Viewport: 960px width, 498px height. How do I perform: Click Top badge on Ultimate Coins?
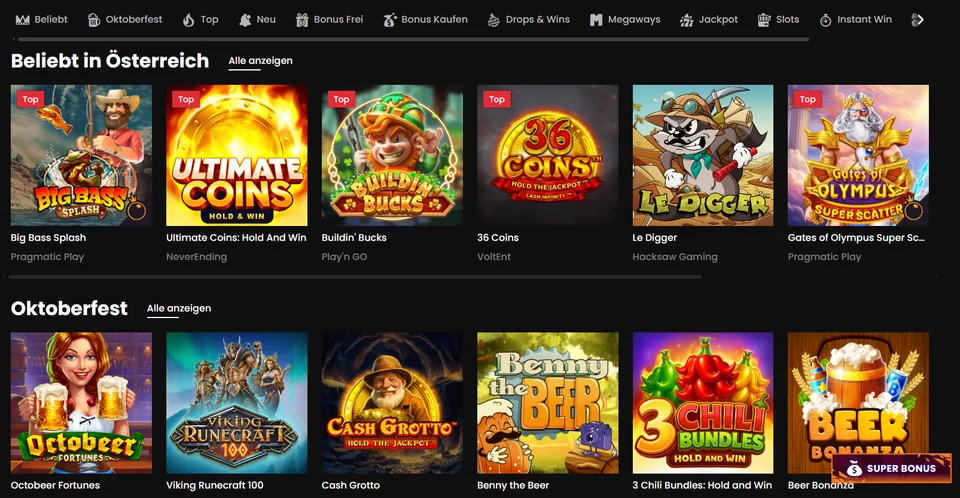click(x=186, y=99)
